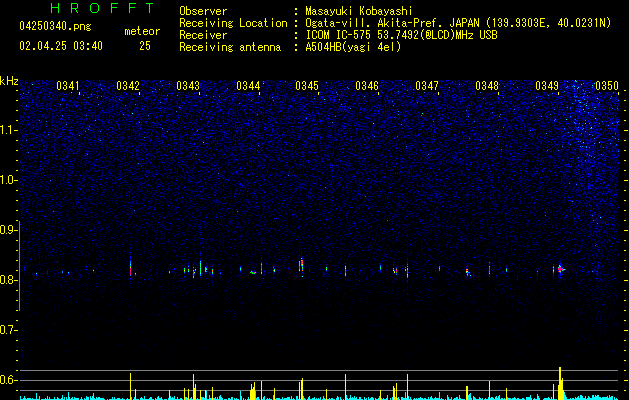Select observer name Masayuki Kobayashi
629x400 pixels.
click(x=359, y=11)
